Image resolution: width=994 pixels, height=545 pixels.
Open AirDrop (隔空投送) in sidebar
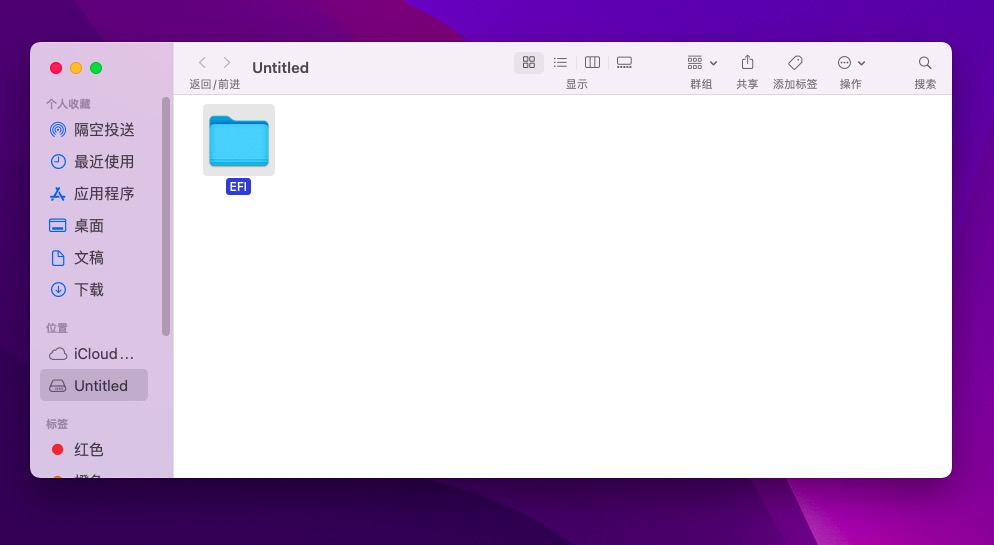tap(94, 130)
